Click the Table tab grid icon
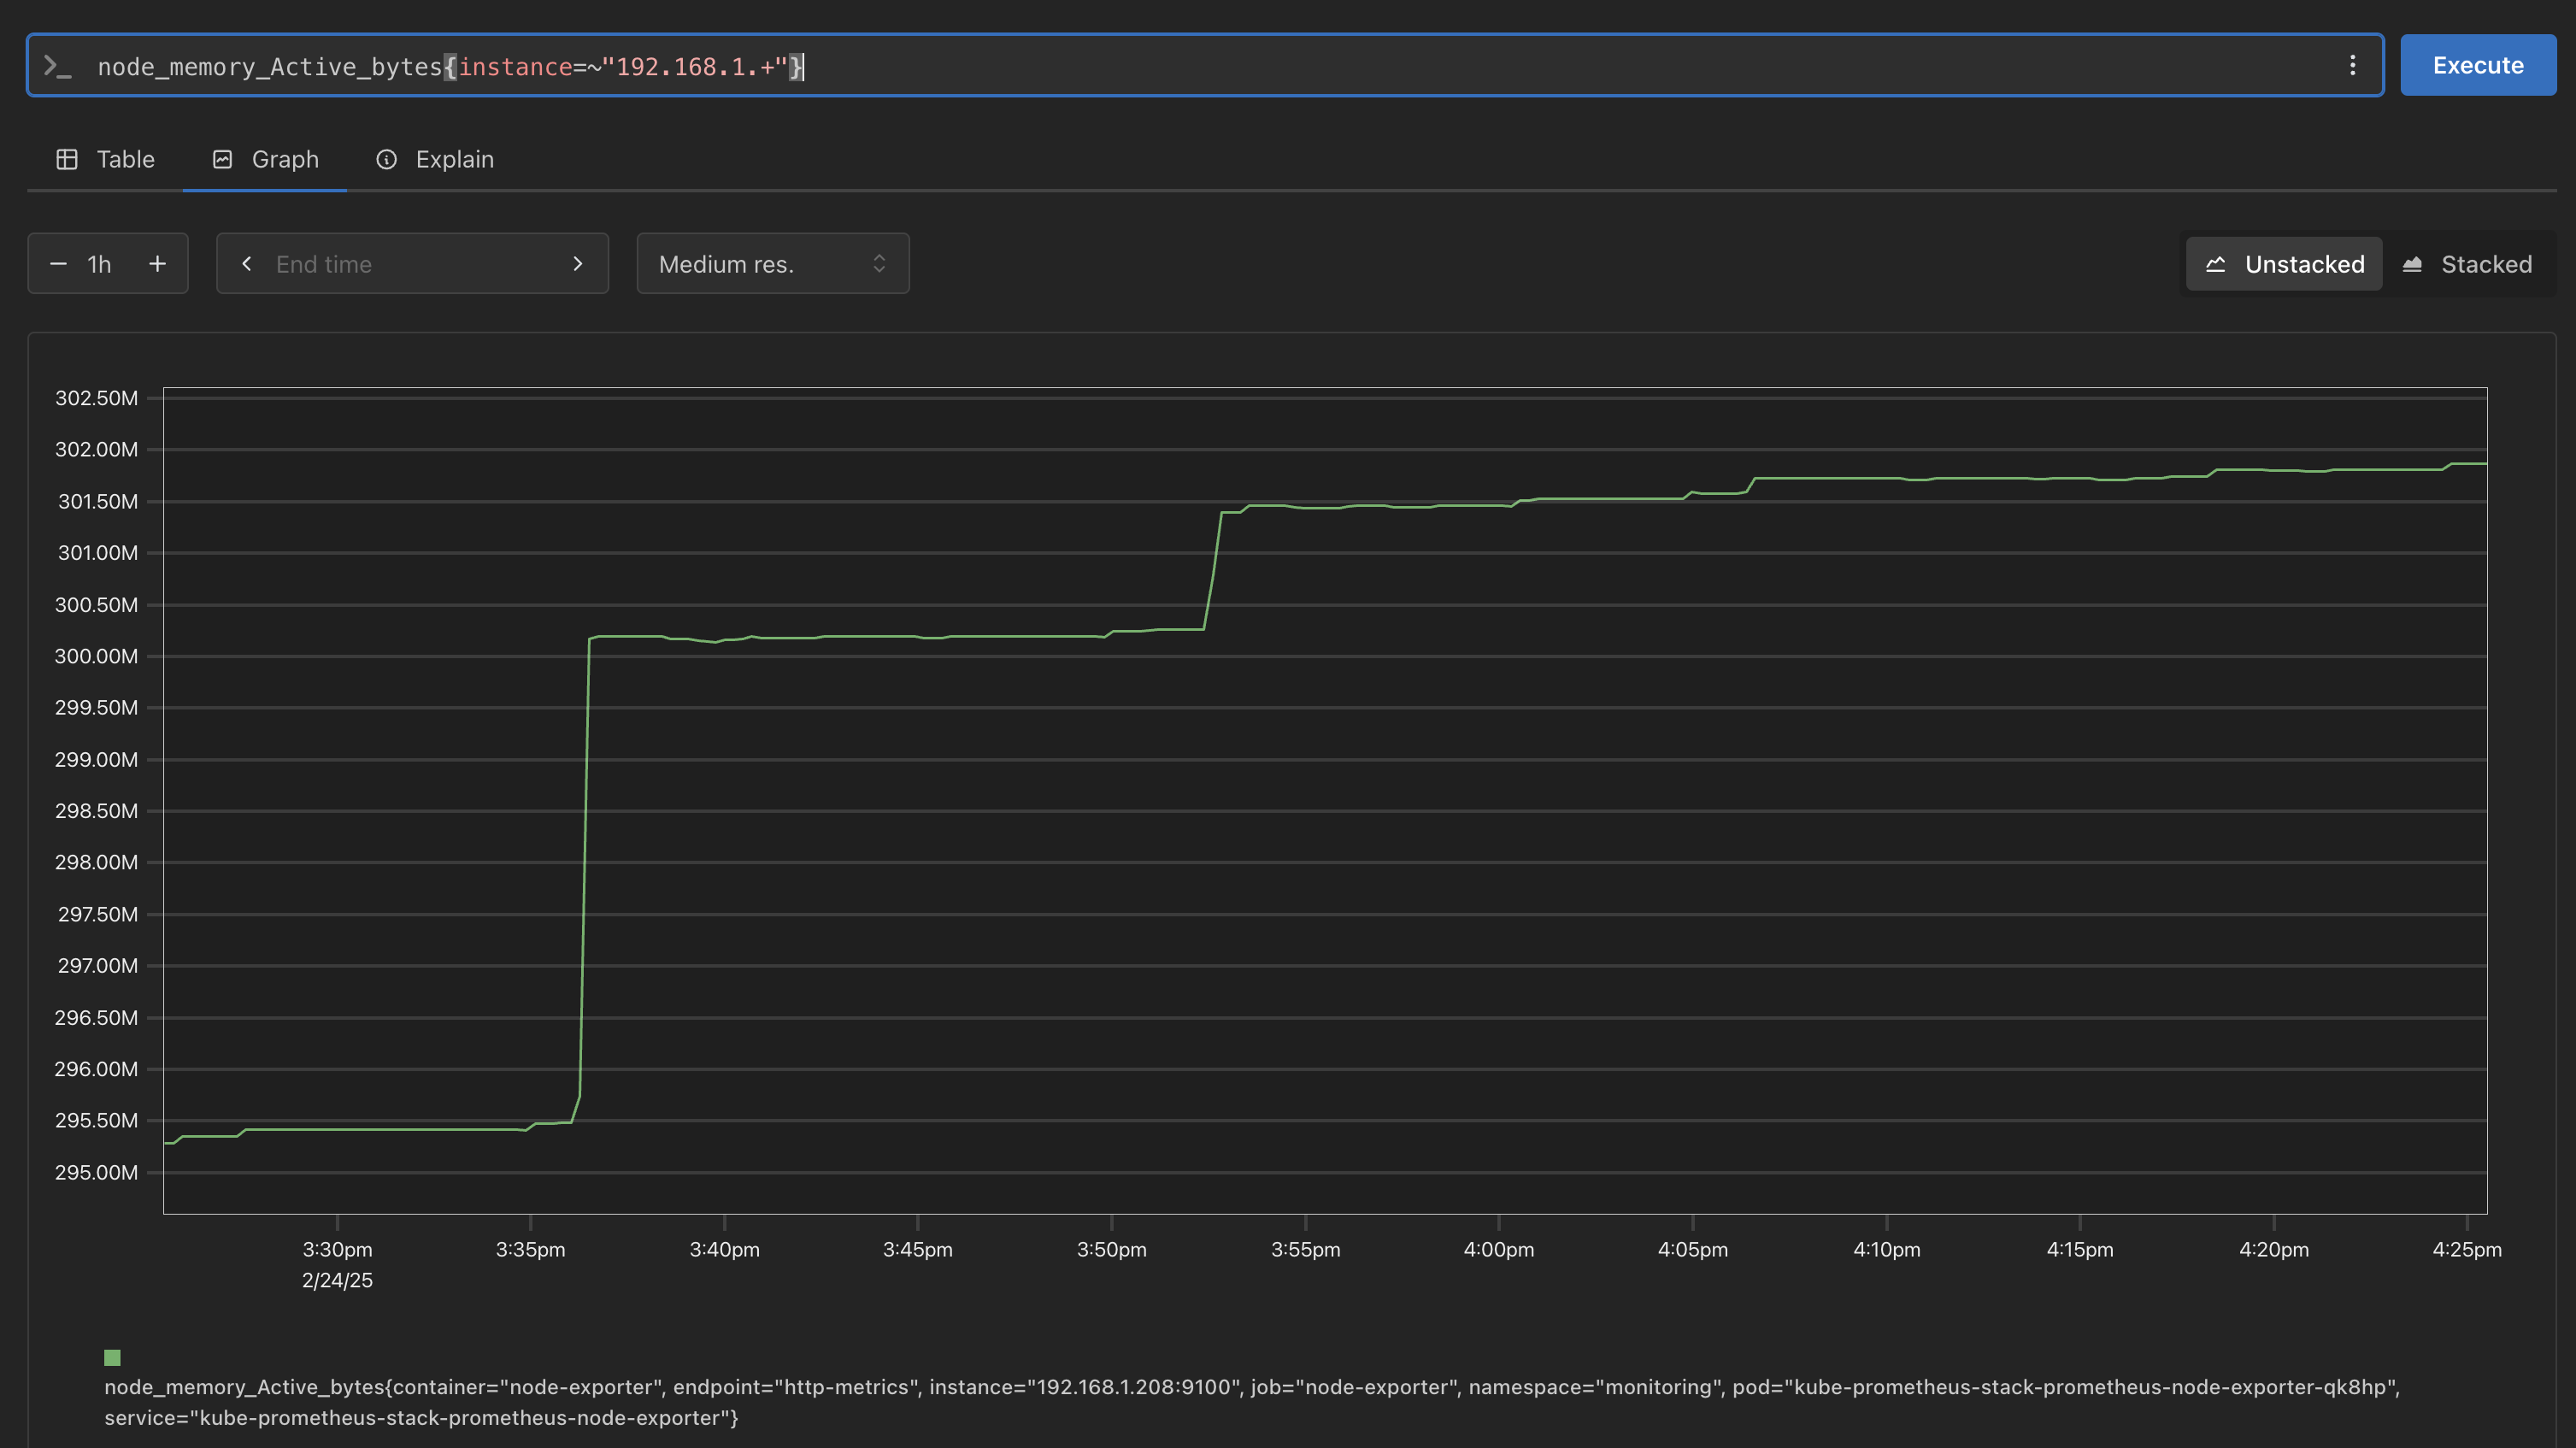Screen dimensions: 2576x1448 pos(67,160)
